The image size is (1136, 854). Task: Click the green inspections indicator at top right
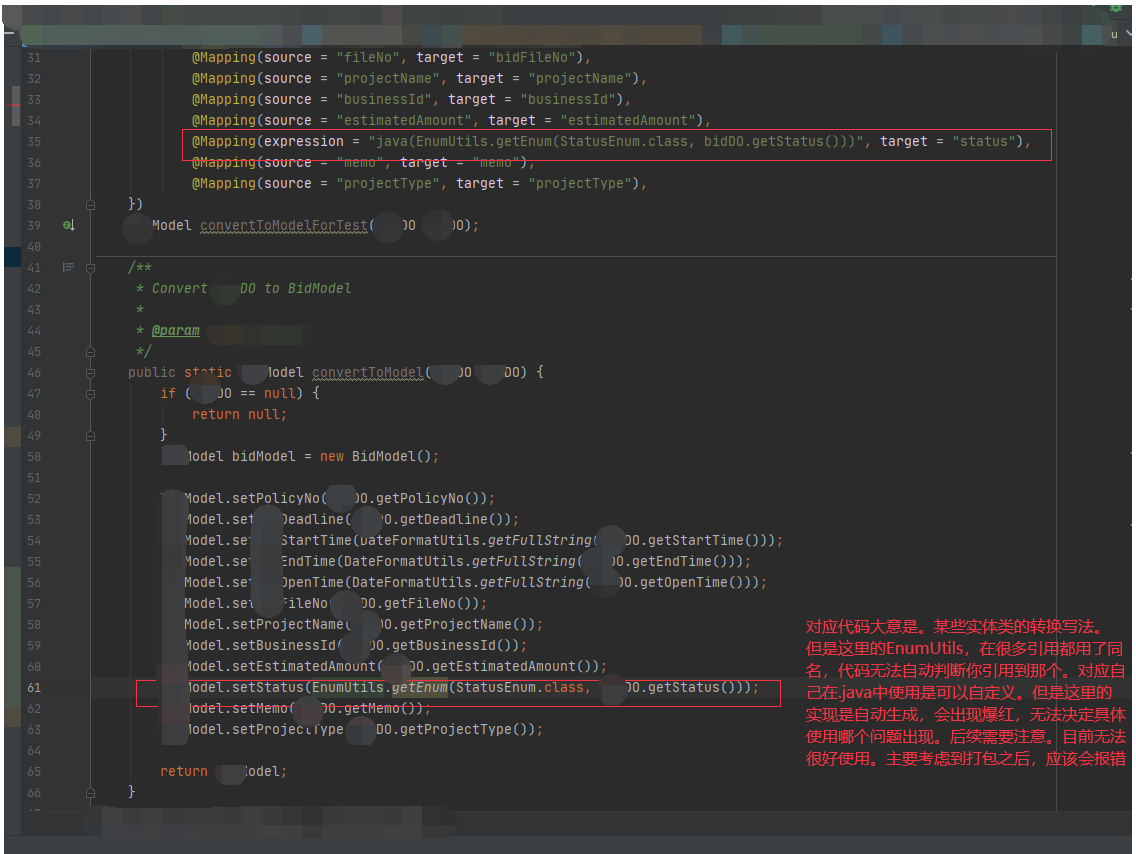click(x=1116, y=8)
